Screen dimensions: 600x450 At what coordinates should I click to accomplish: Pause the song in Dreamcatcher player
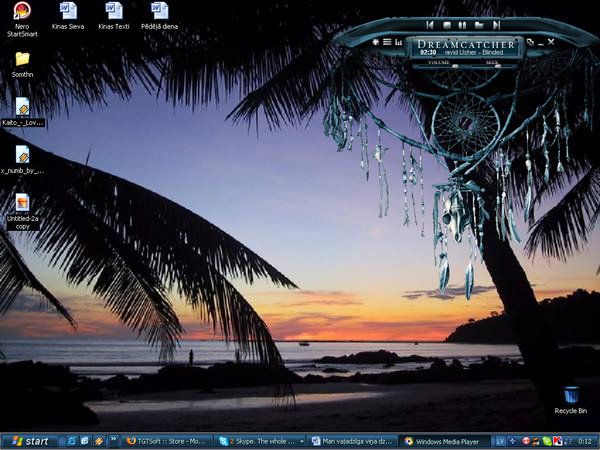coord(462,25)
